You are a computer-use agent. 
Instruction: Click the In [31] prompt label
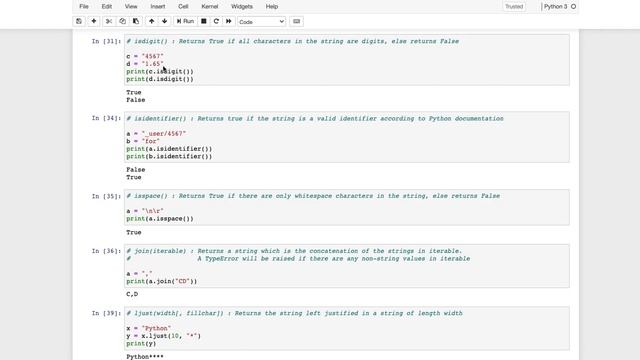pos(106,41)
